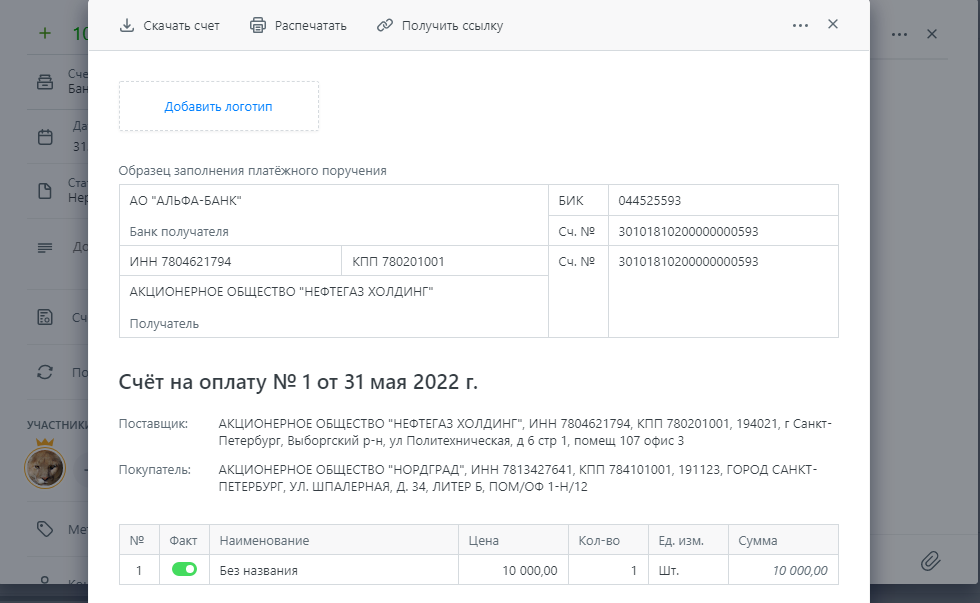Click the ИНН 7804621794 table cell

(x=231, y=261)
